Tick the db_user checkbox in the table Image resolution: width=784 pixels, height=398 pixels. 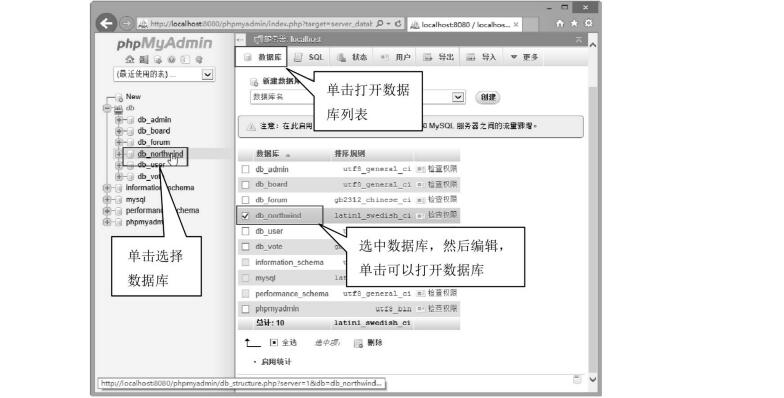(x=246, y=232)
